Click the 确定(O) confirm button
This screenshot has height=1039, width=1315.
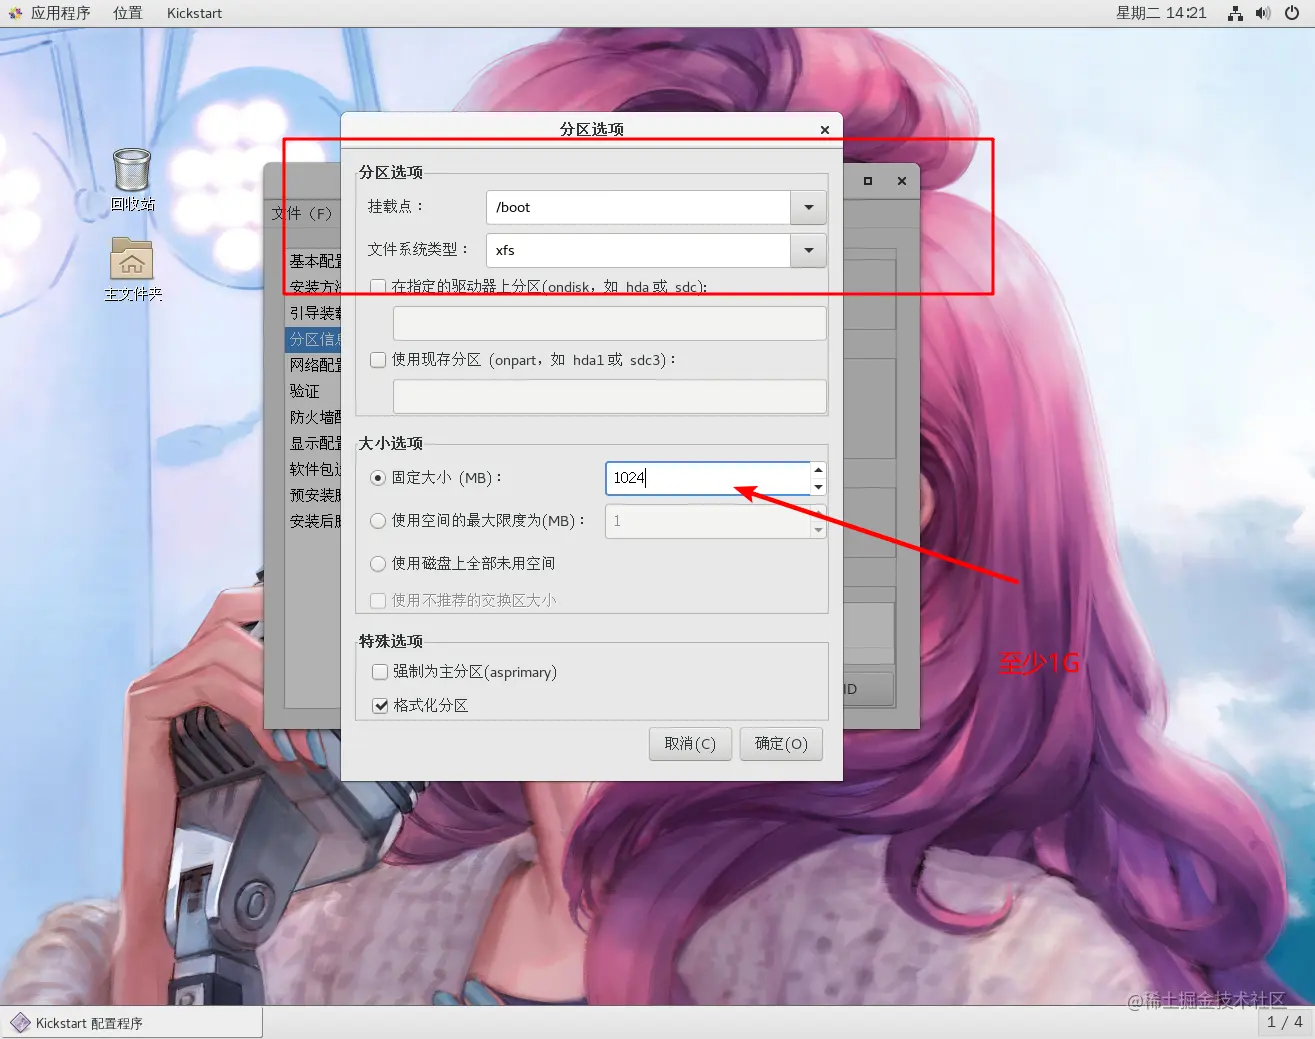(781, 744)
